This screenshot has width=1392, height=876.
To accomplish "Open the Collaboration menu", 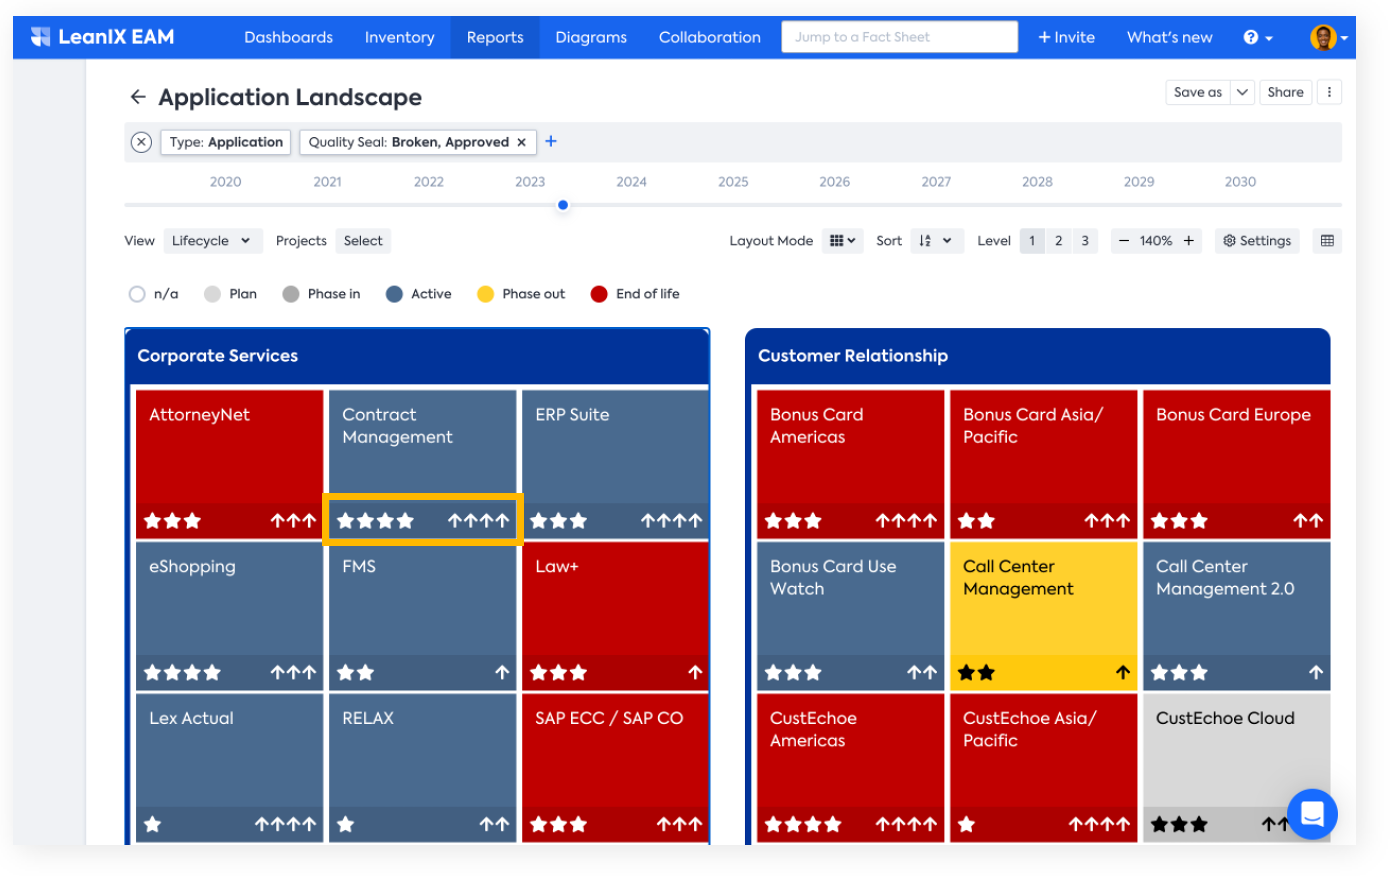I will coord(710,37).
